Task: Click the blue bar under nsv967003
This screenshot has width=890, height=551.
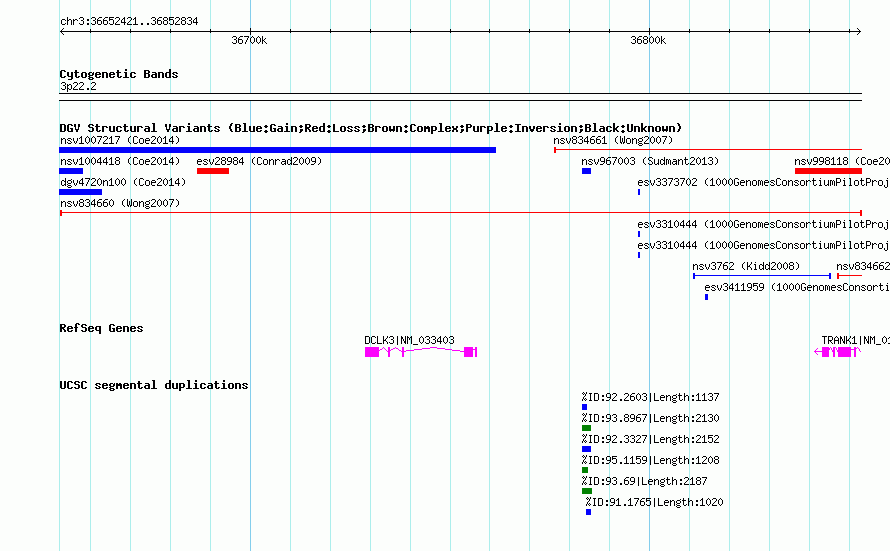Action: [586, 171]
